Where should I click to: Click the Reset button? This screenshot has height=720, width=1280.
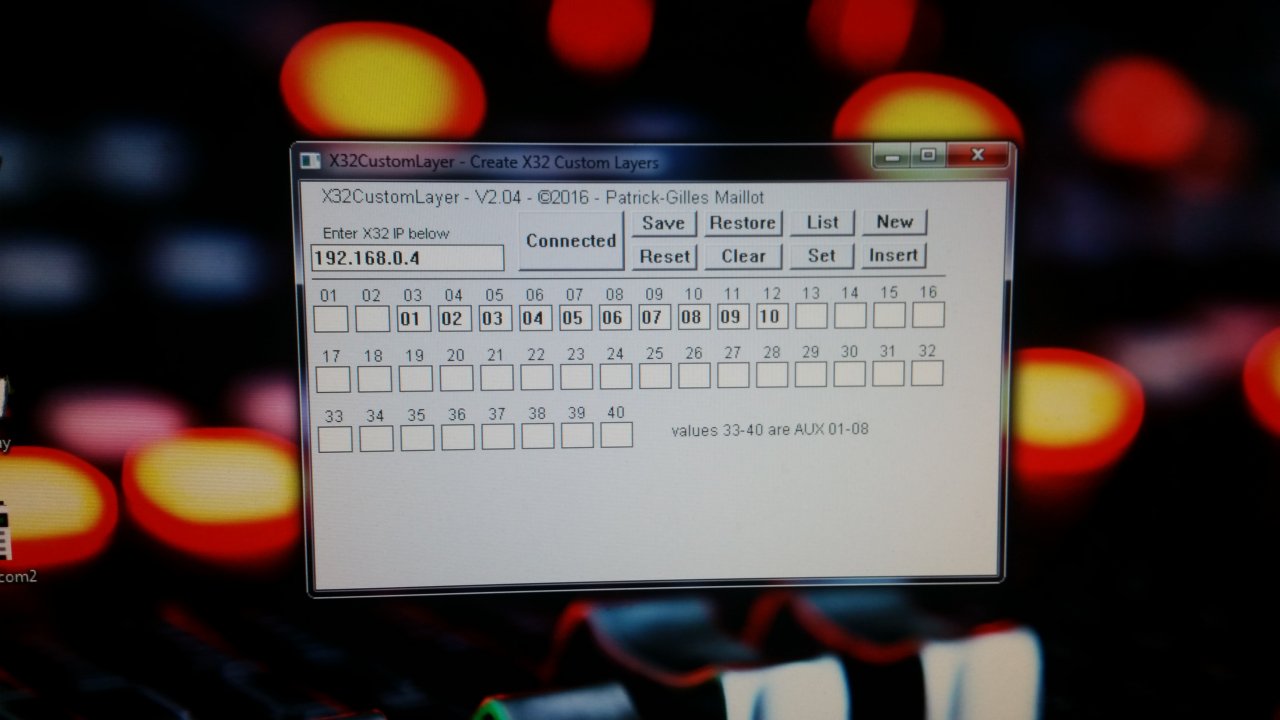665,256
